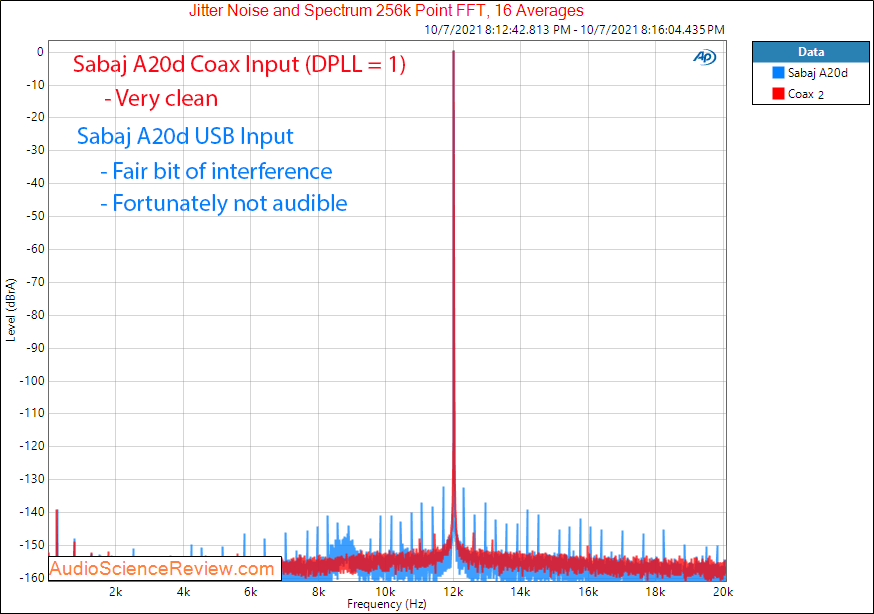The image size is (874, 614).
Task: Click the blue Sabaj A20d legend swatch
Action: coord(778,73)
